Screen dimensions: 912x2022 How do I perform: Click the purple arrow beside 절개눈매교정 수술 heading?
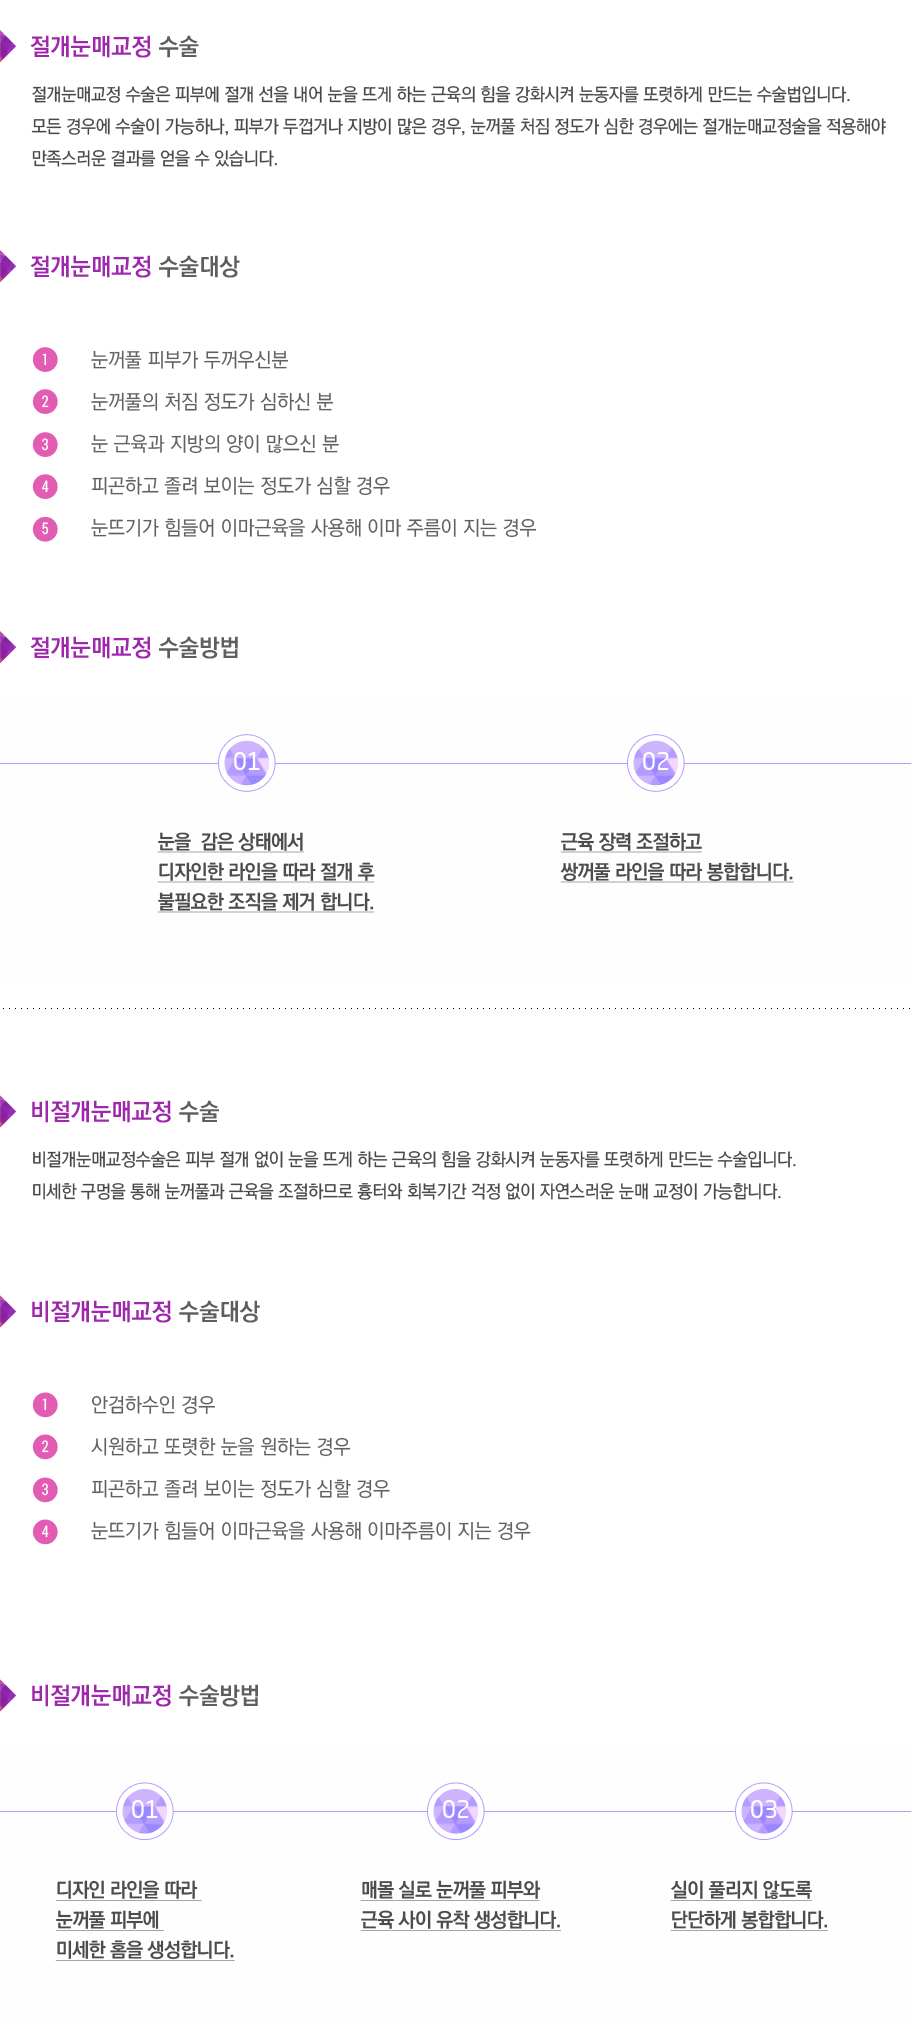(8, 46)
